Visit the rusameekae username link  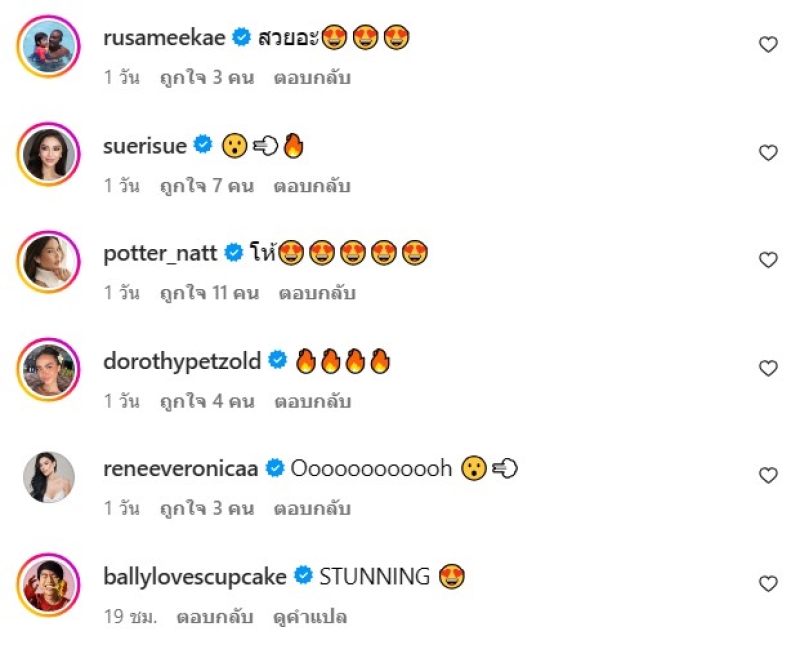click(165, 38)
